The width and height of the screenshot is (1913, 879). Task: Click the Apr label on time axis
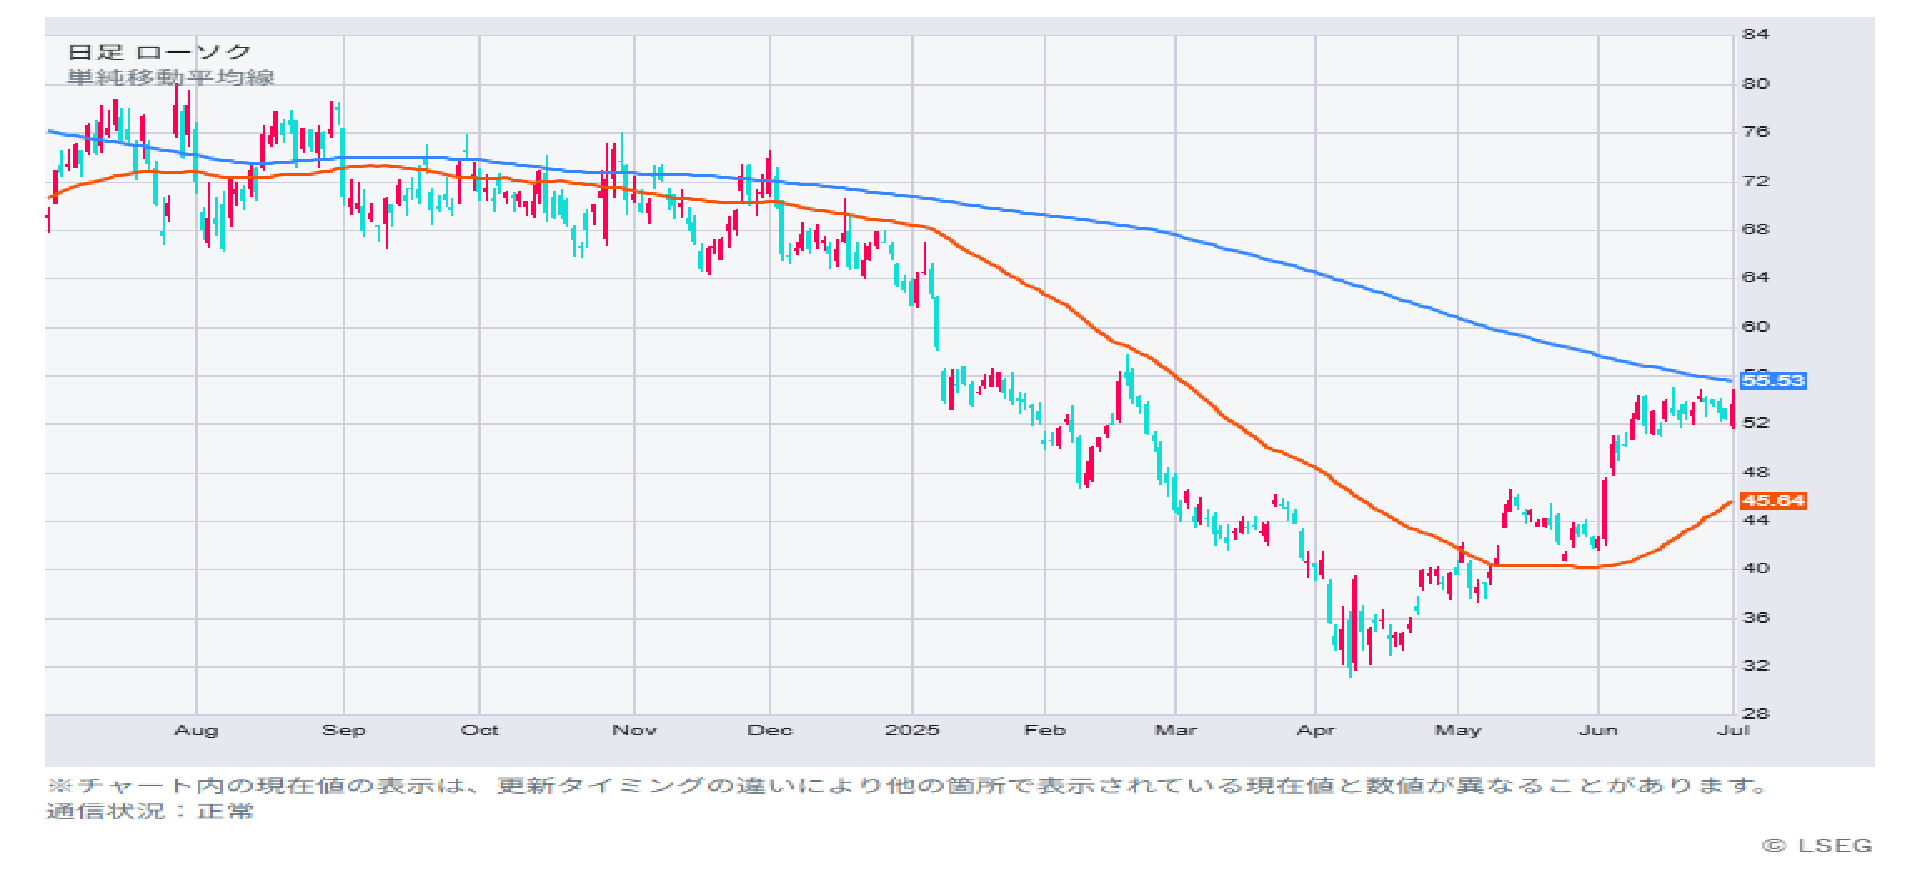tap(1316, 730)
